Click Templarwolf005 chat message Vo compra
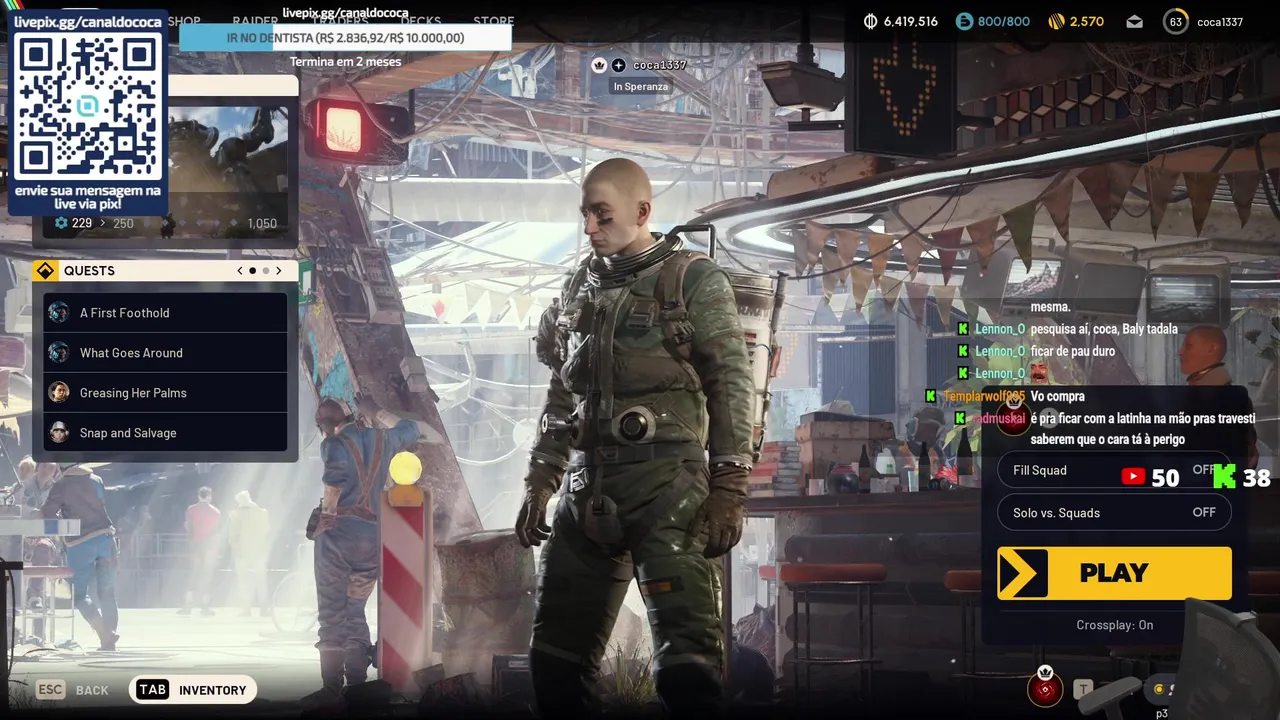 1058,396
